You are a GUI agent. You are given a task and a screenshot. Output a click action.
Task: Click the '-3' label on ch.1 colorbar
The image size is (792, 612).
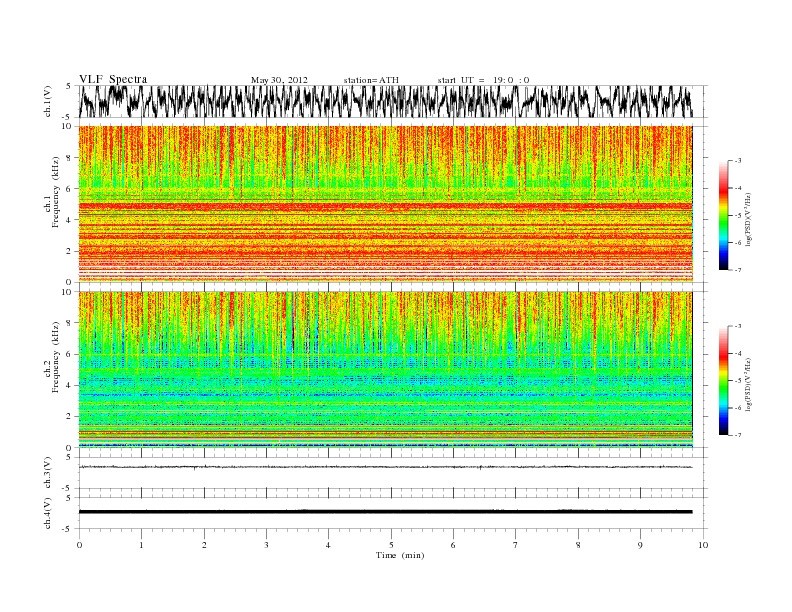tap(738, 161)
